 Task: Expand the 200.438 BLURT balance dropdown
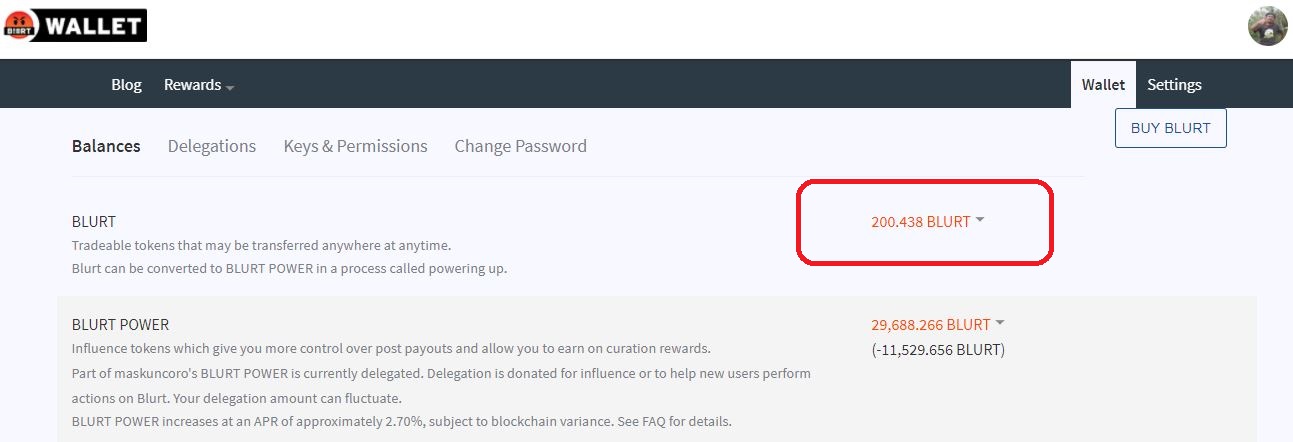(920, 222)
